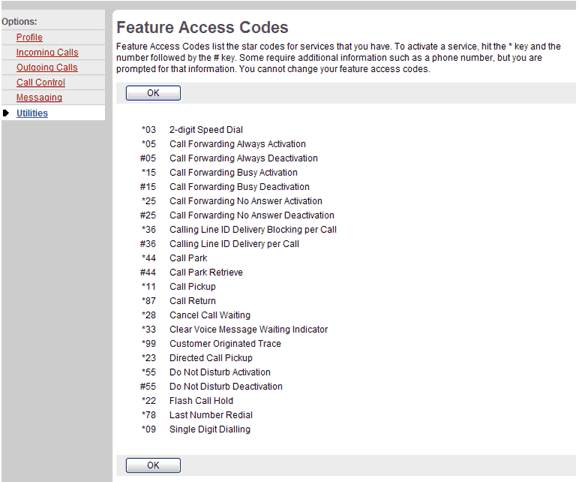Click the arrow marker beside Utilities

(x=6, y=113)
